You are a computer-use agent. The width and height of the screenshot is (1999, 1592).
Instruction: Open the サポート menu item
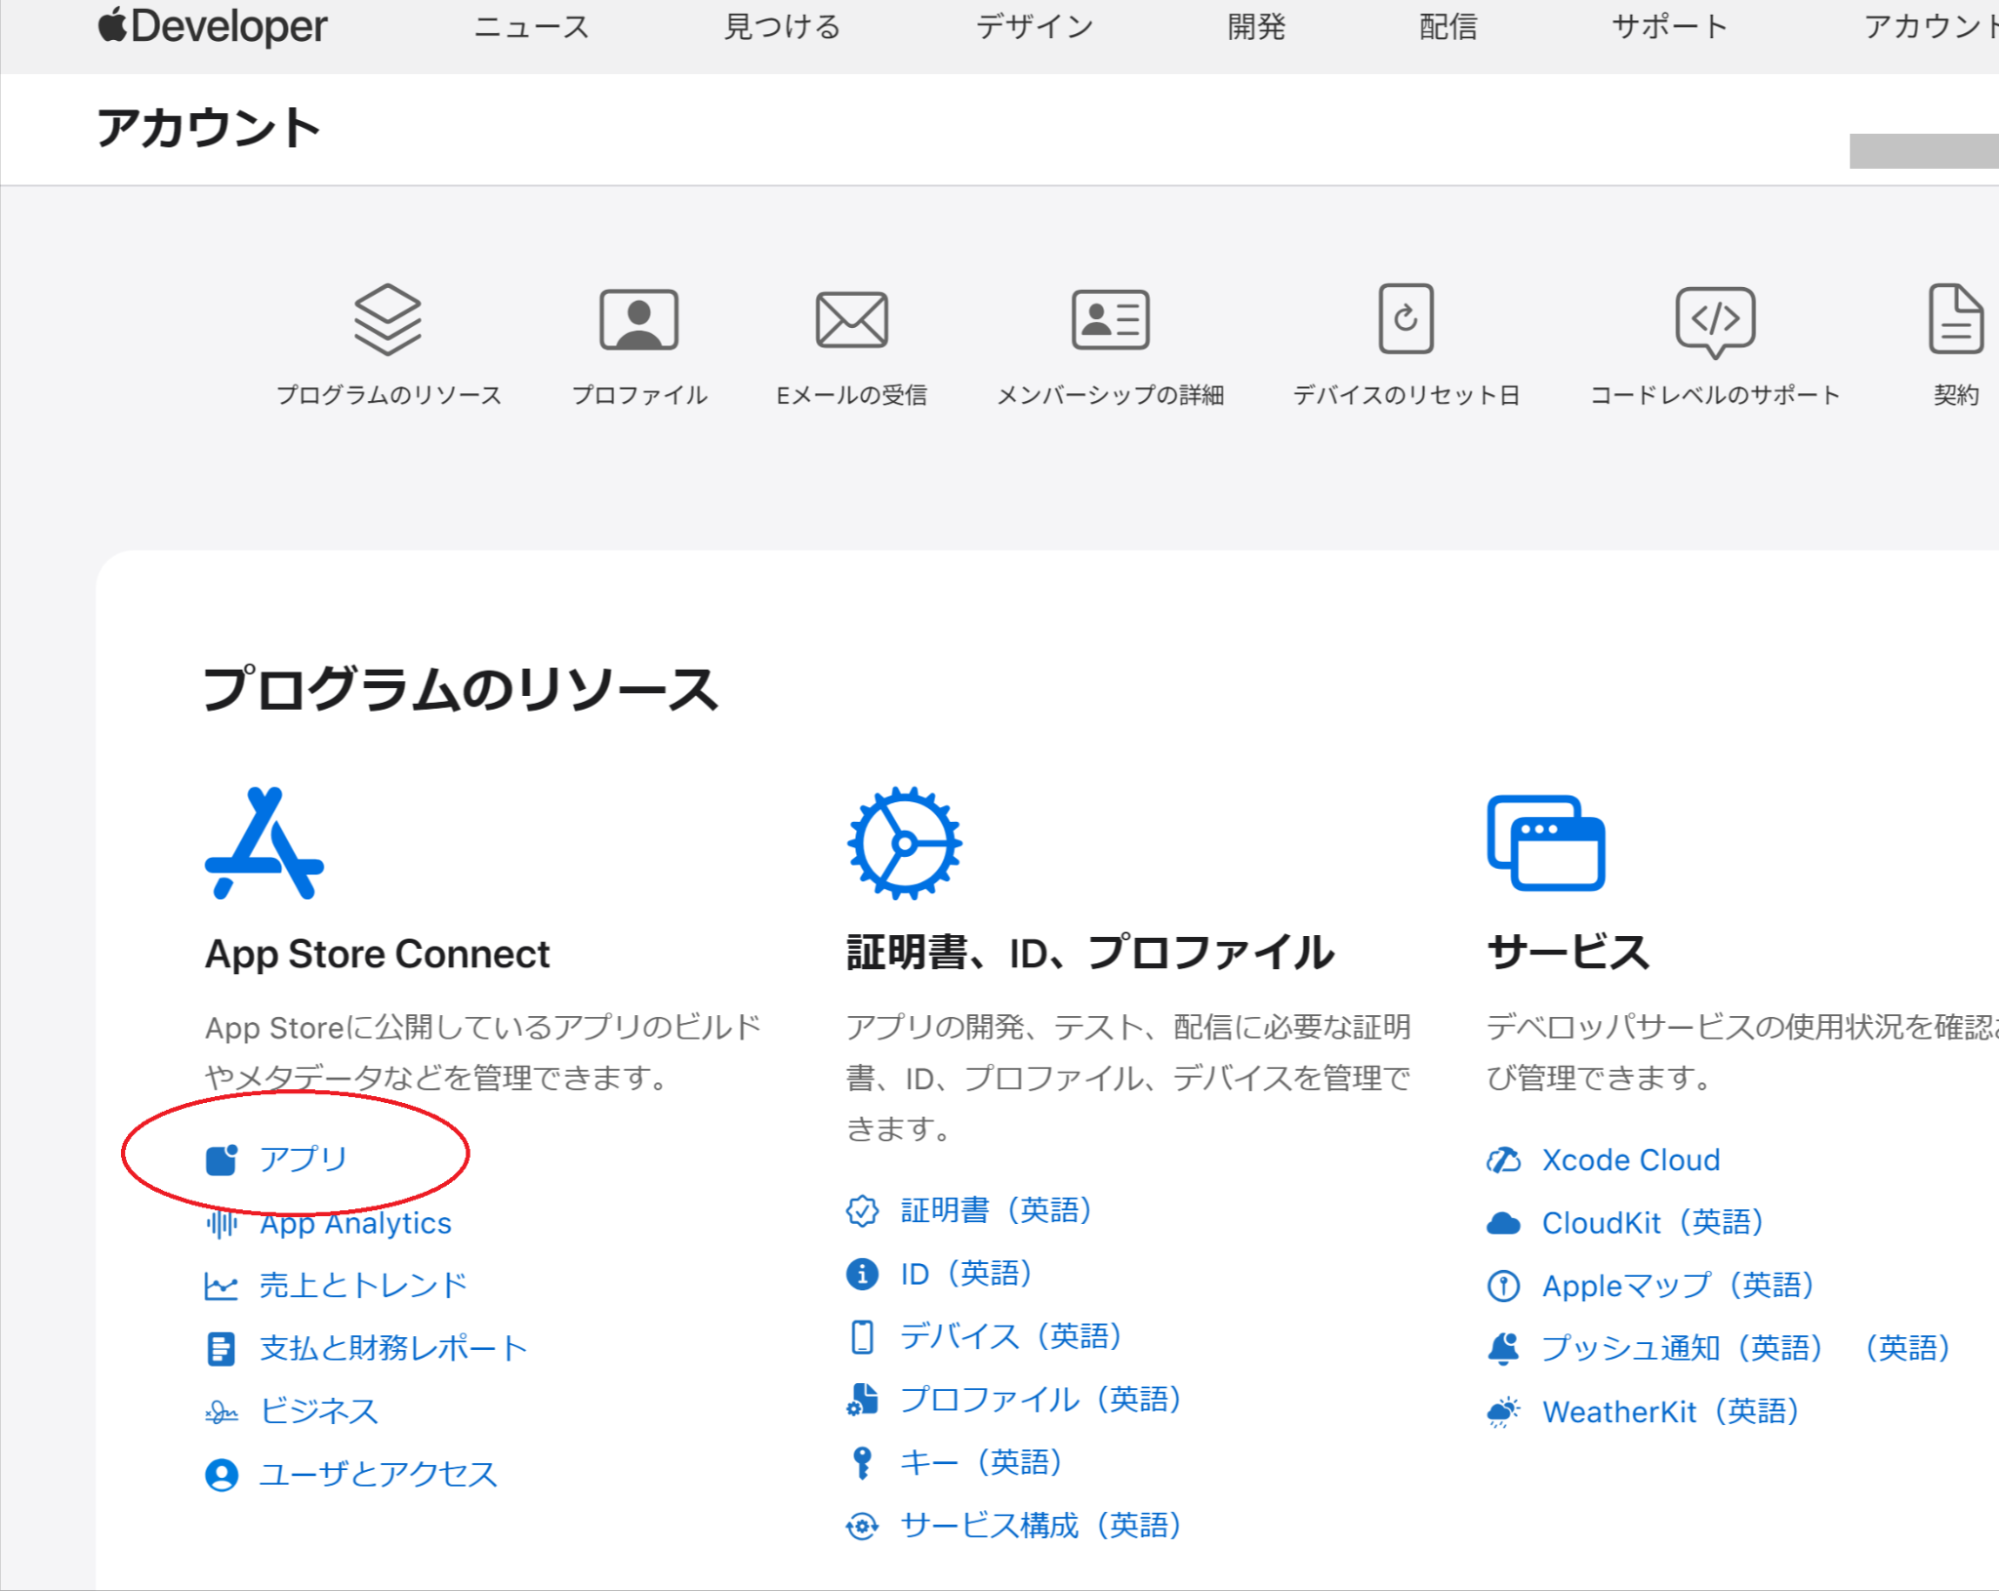[1669, 27]
